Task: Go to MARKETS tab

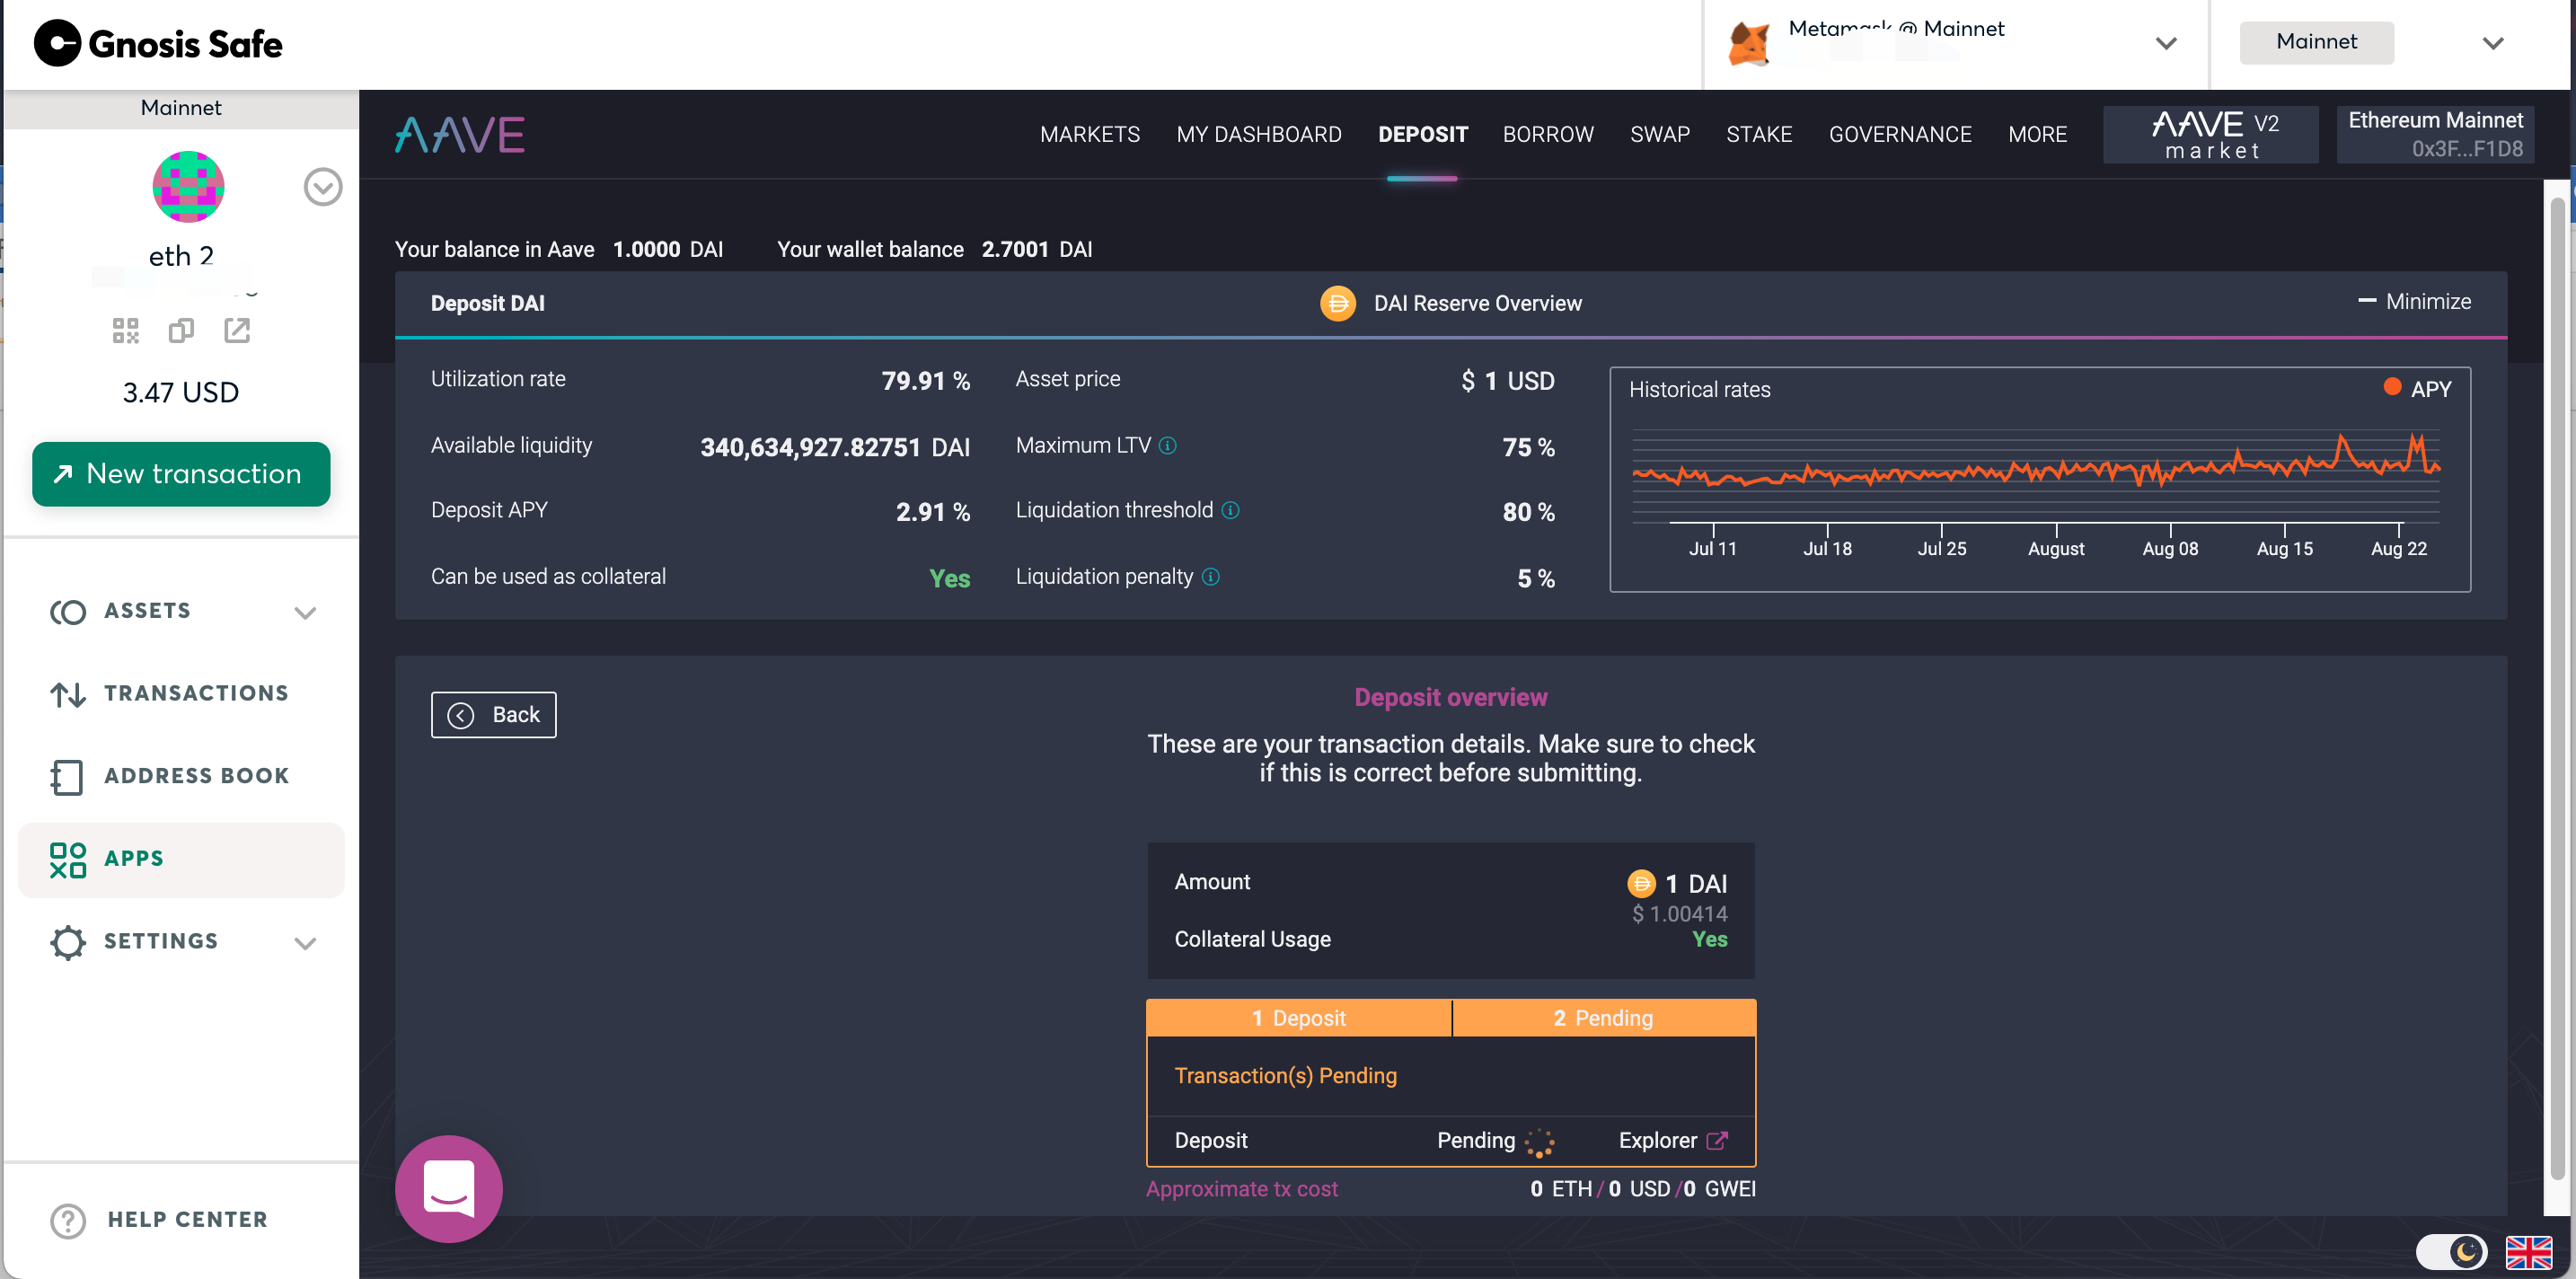Action: coord(1090,135)
